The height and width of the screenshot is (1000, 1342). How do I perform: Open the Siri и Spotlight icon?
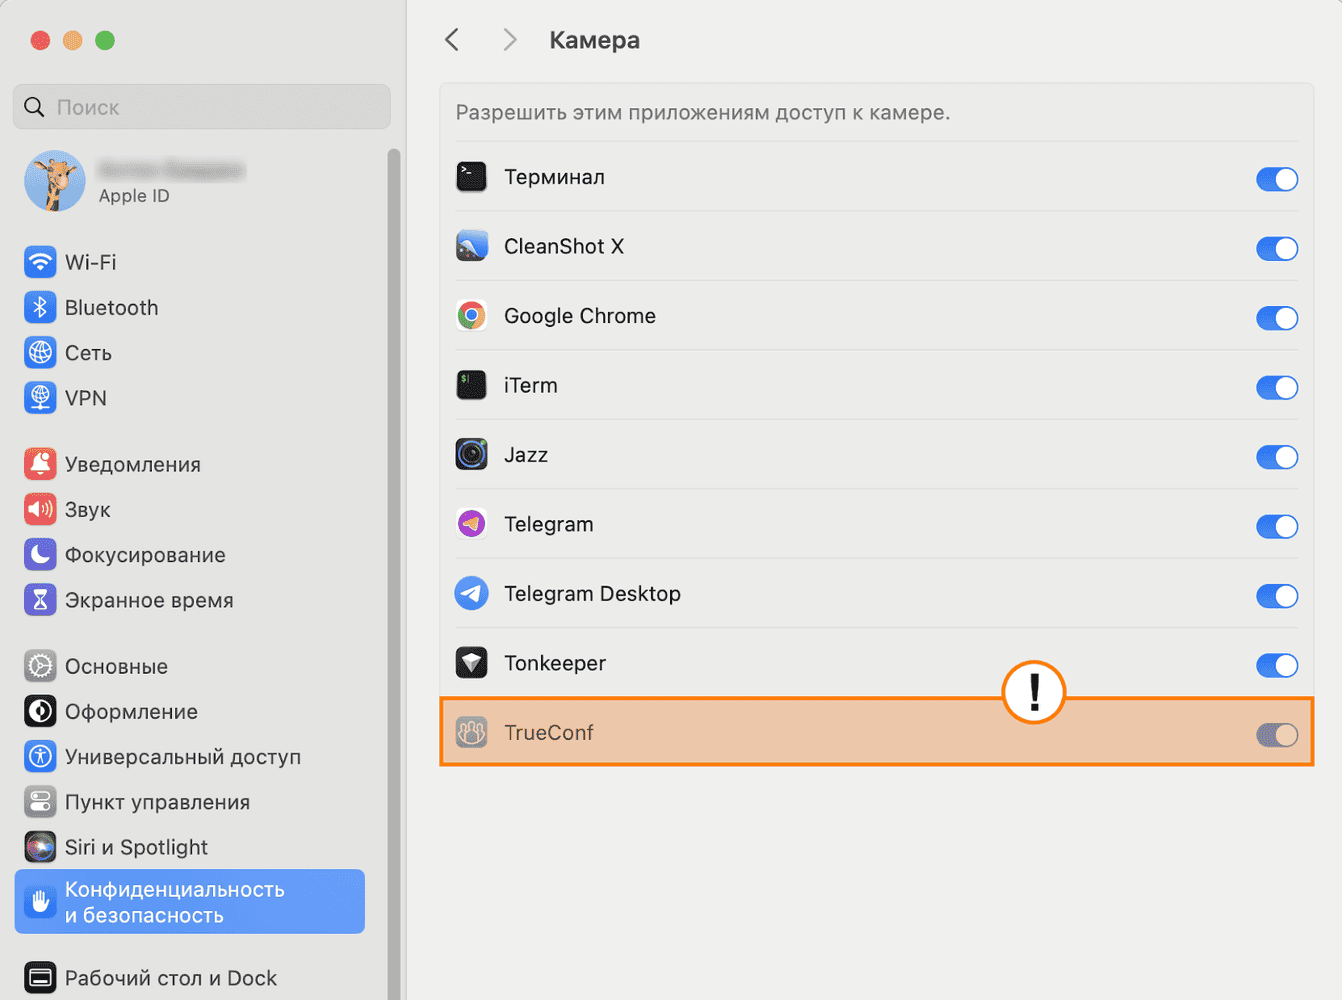click(x=40, y=847)
